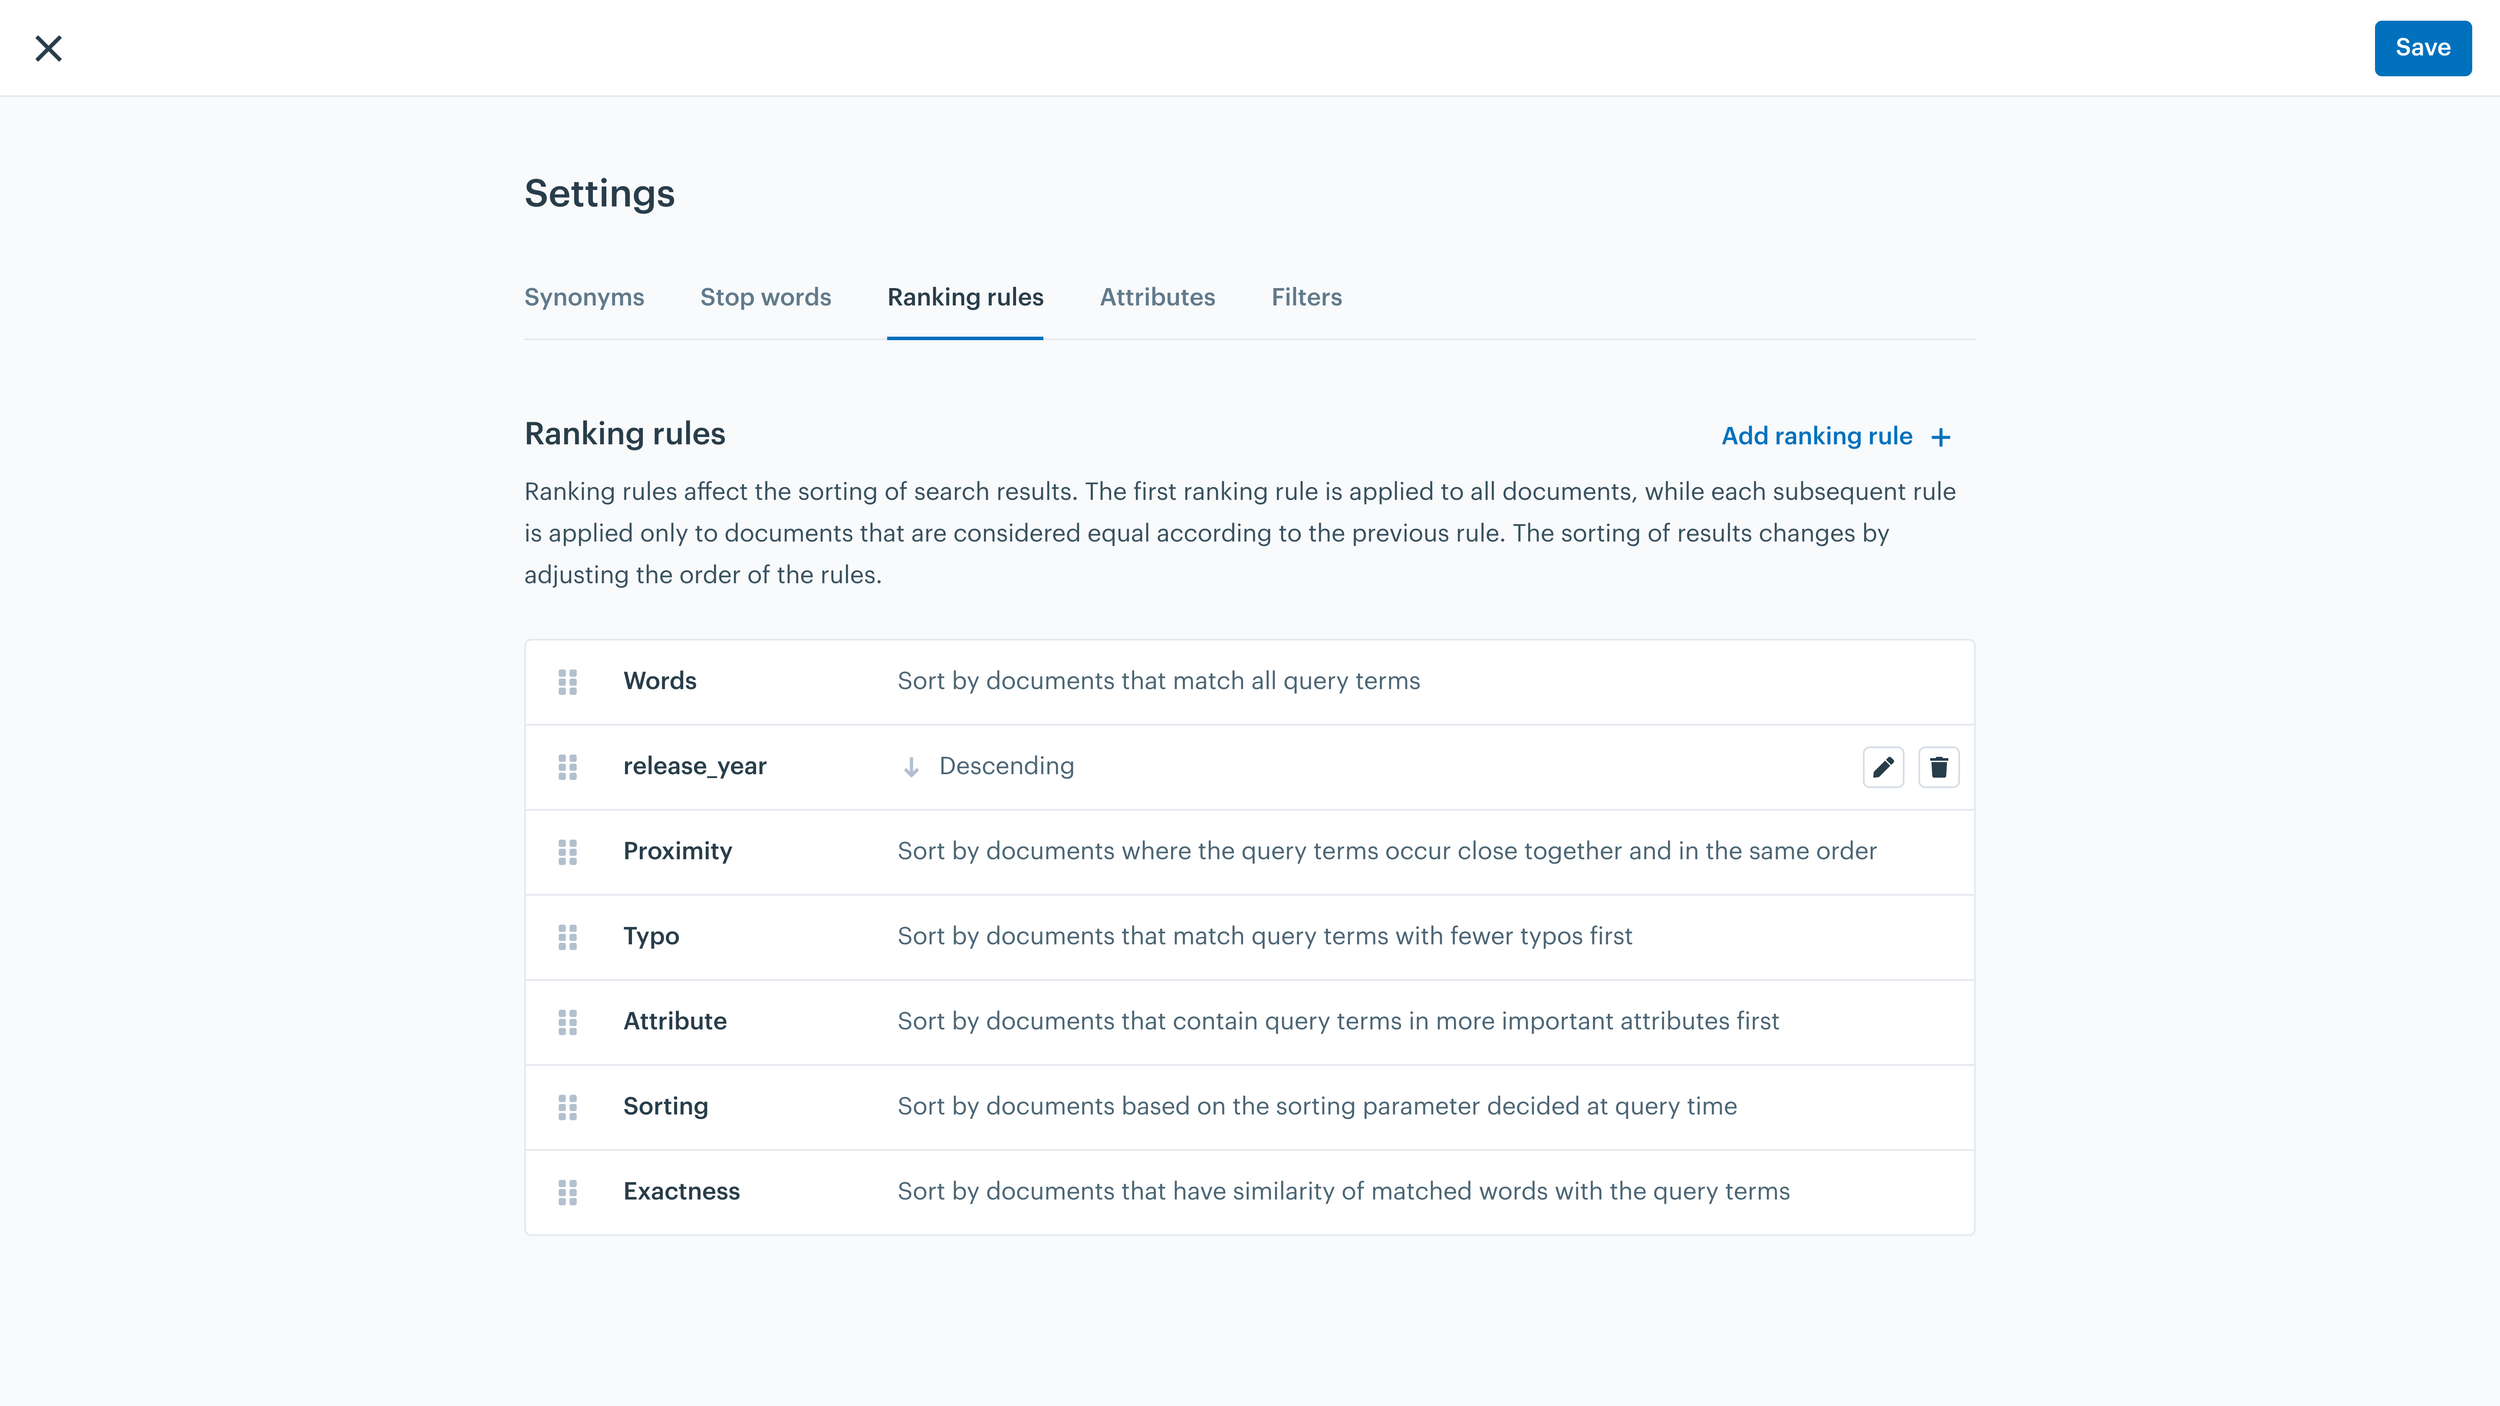Screen dimensions: 2500x1406
Task: Click the drag handle of Proximity rule
Action: [567, 852]
